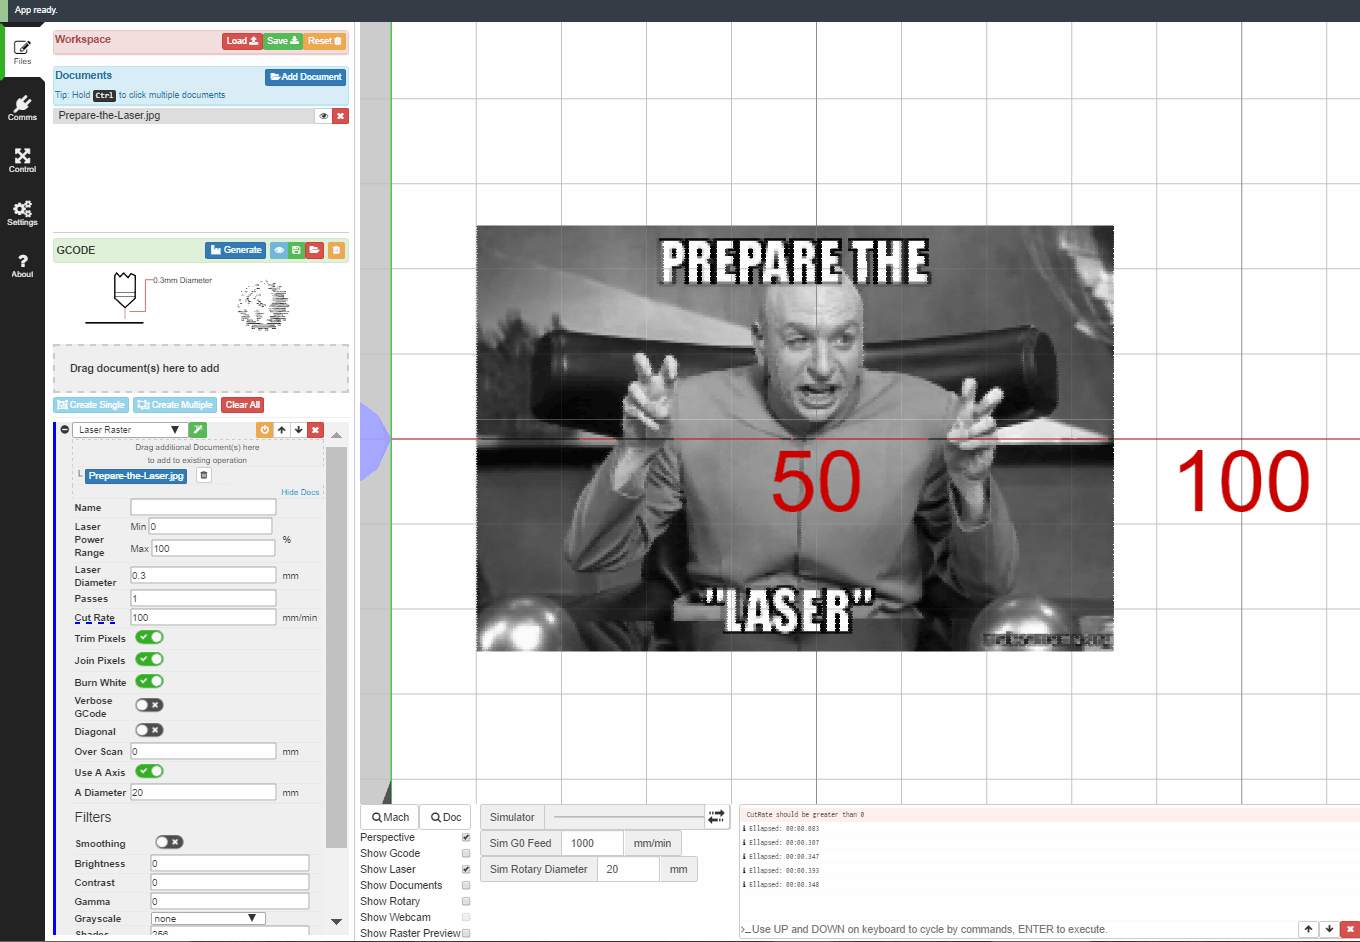Click the Laser Power Min input field
The image size is (1360, 942).
tap(210, 526)
